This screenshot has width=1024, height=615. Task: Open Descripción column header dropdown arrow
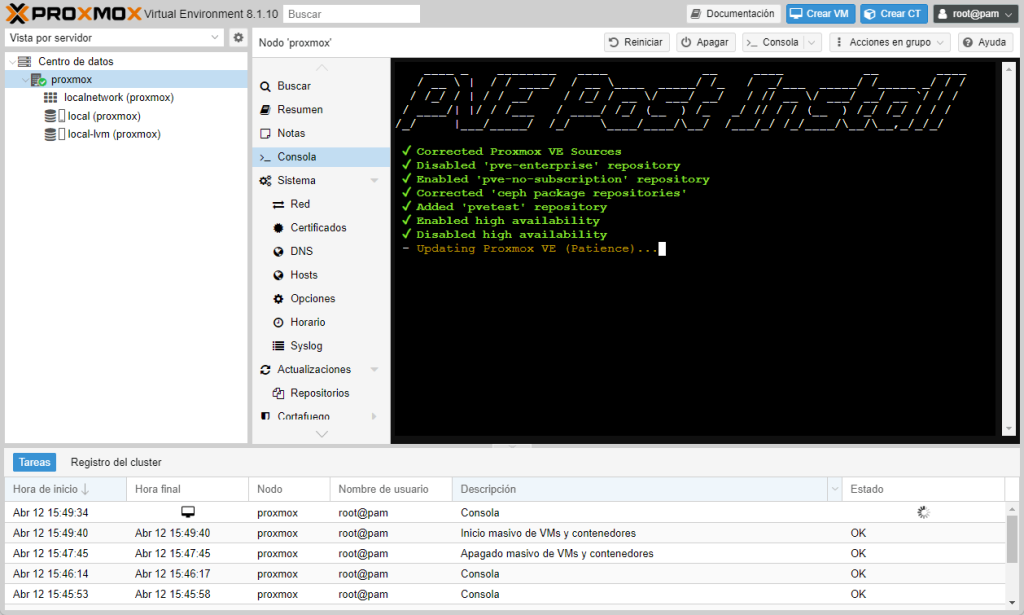pyautogui.click(x=835, y=489)
